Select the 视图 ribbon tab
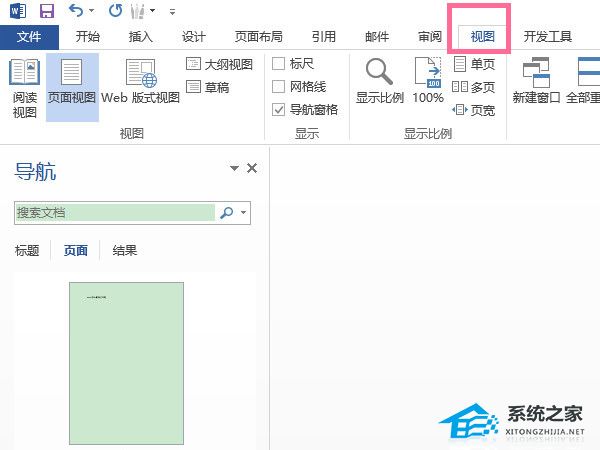 483,37
